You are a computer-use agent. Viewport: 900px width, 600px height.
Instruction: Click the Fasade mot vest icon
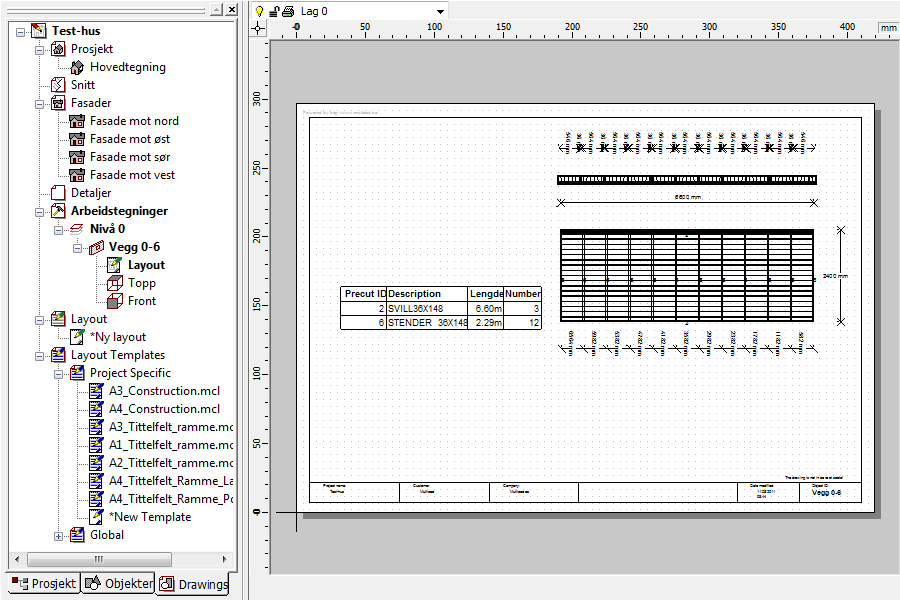click(x=77, y=175)
